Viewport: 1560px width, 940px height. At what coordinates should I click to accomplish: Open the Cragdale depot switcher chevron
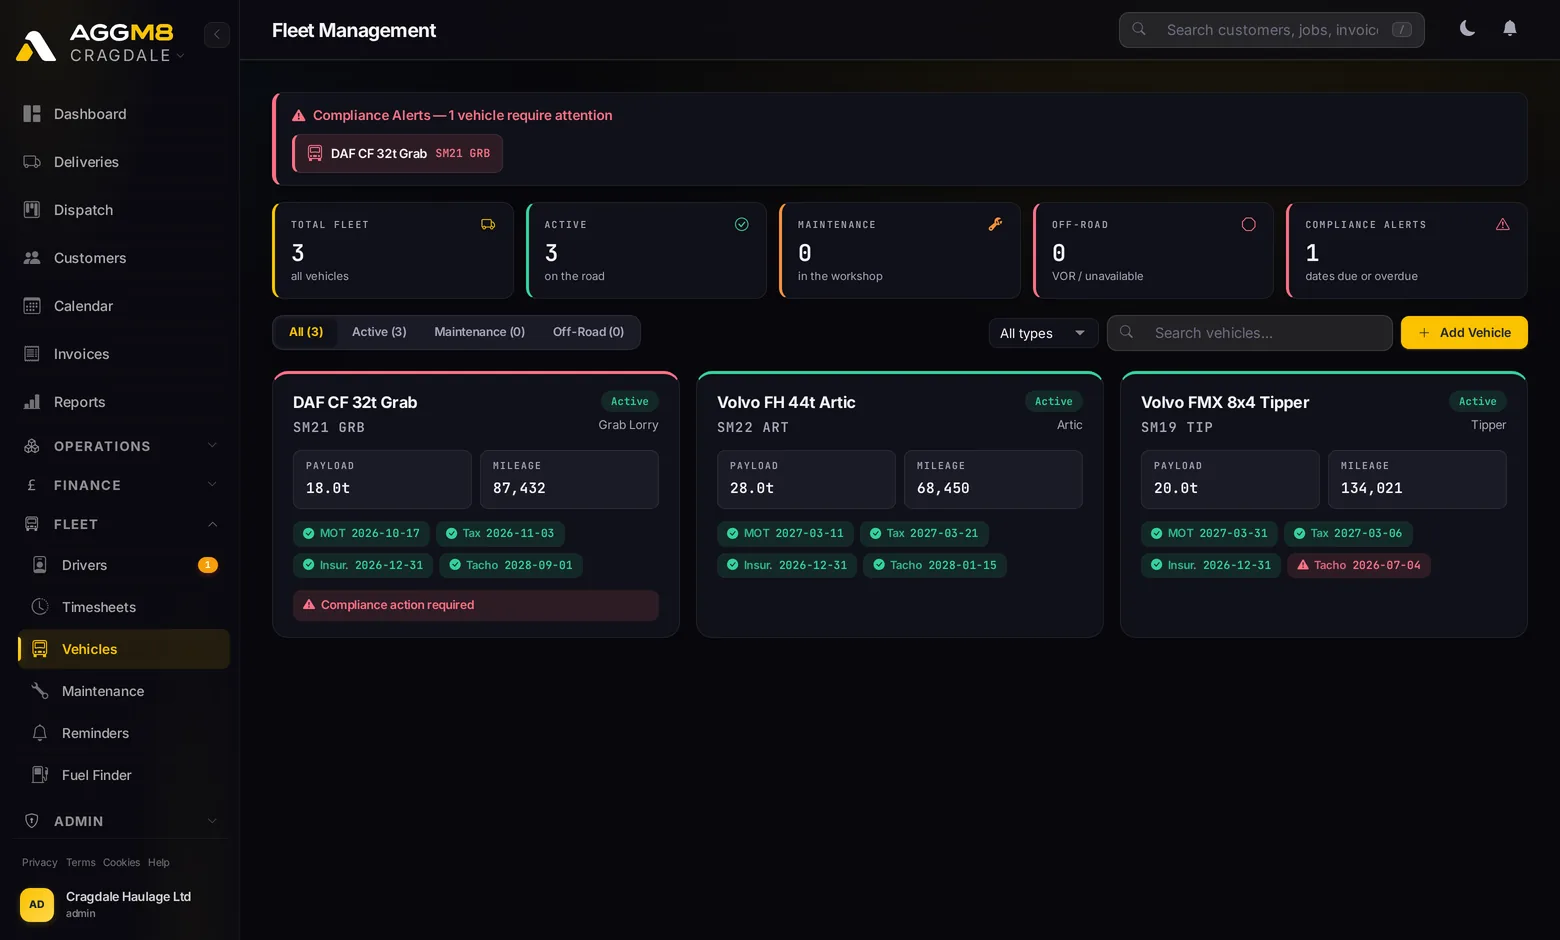(181, 56)
